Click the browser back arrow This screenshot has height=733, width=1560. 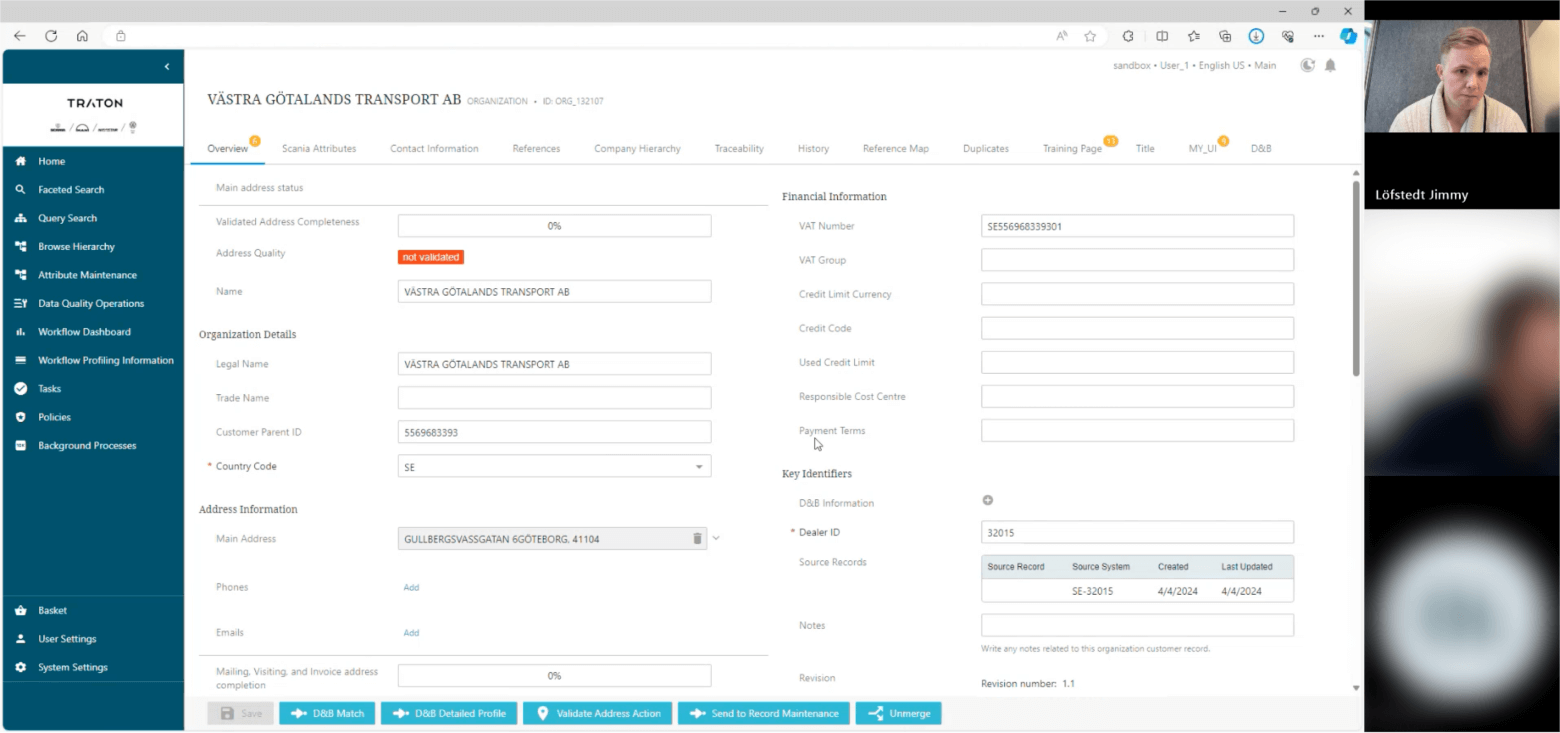click(19, 36)
